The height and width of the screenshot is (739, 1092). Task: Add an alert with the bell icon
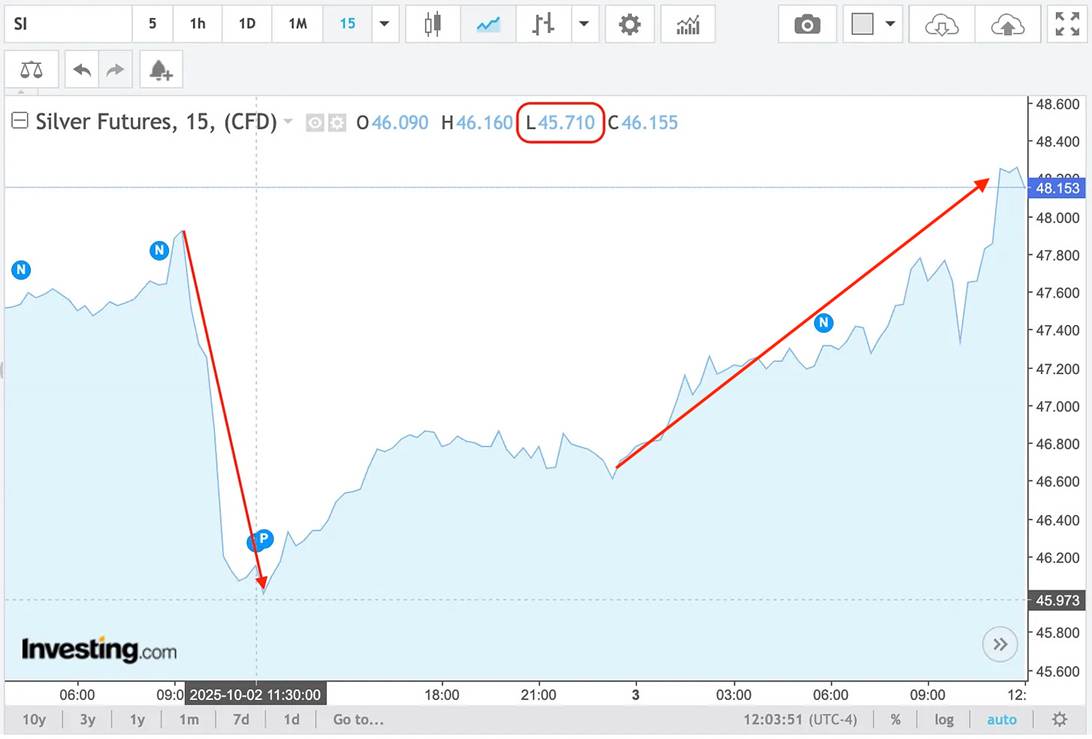(160, 70)
